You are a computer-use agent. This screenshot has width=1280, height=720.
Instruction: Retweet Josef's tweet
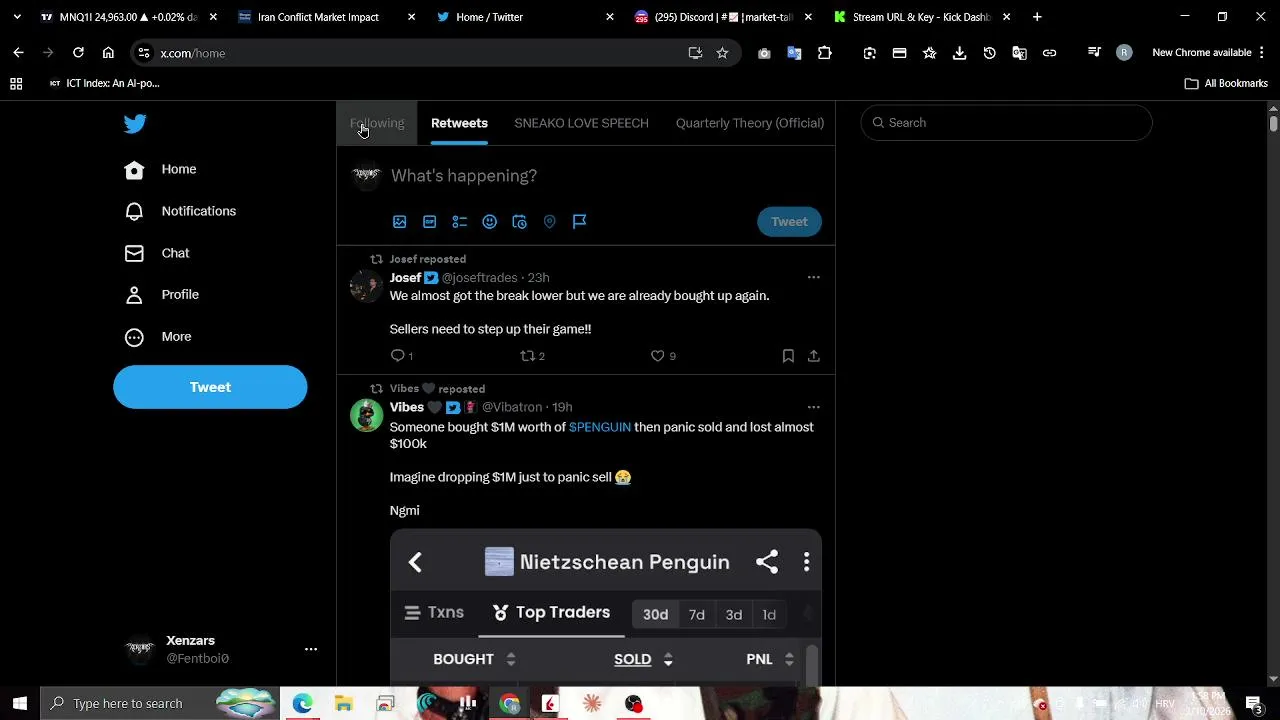pyautogui.click(x=528, y=356)
